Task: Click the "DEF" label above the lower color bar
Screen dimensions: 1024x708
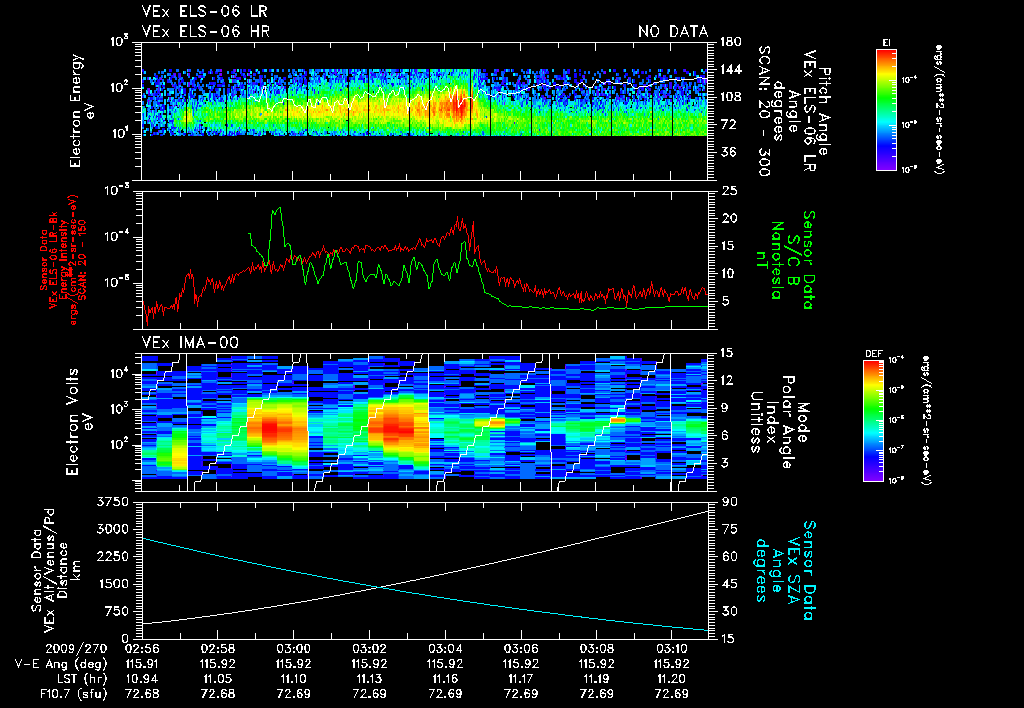Action: 873,354
